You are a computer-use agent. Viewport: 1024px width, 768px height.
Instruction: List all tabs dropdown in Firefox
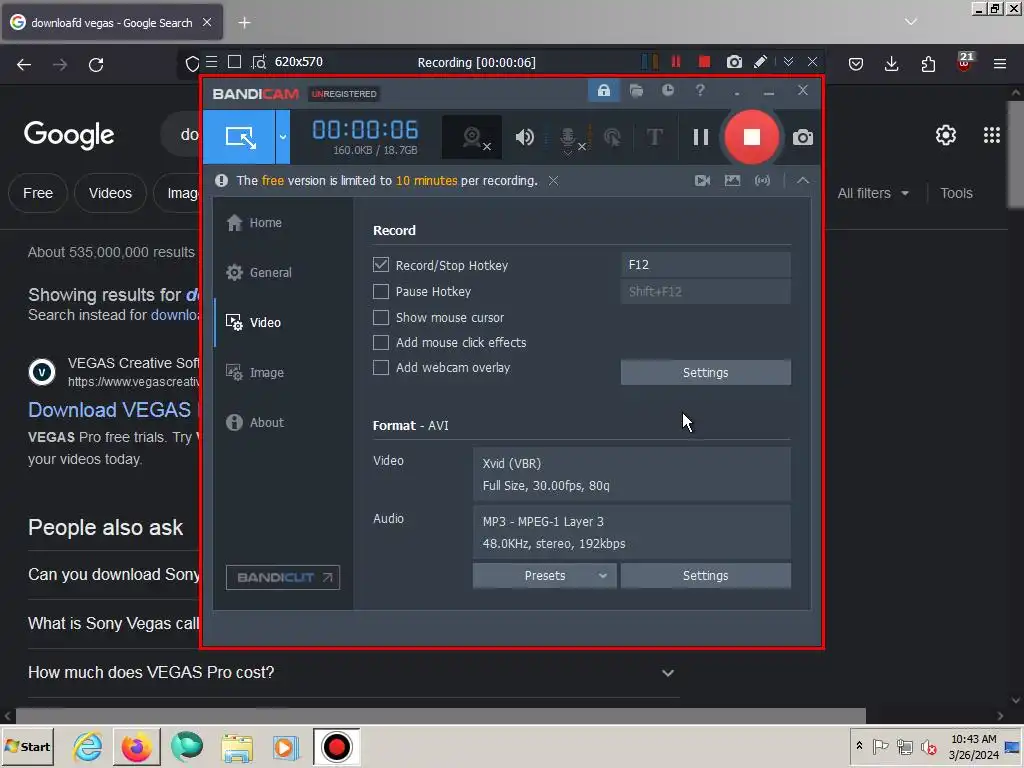tap(911, 22)
